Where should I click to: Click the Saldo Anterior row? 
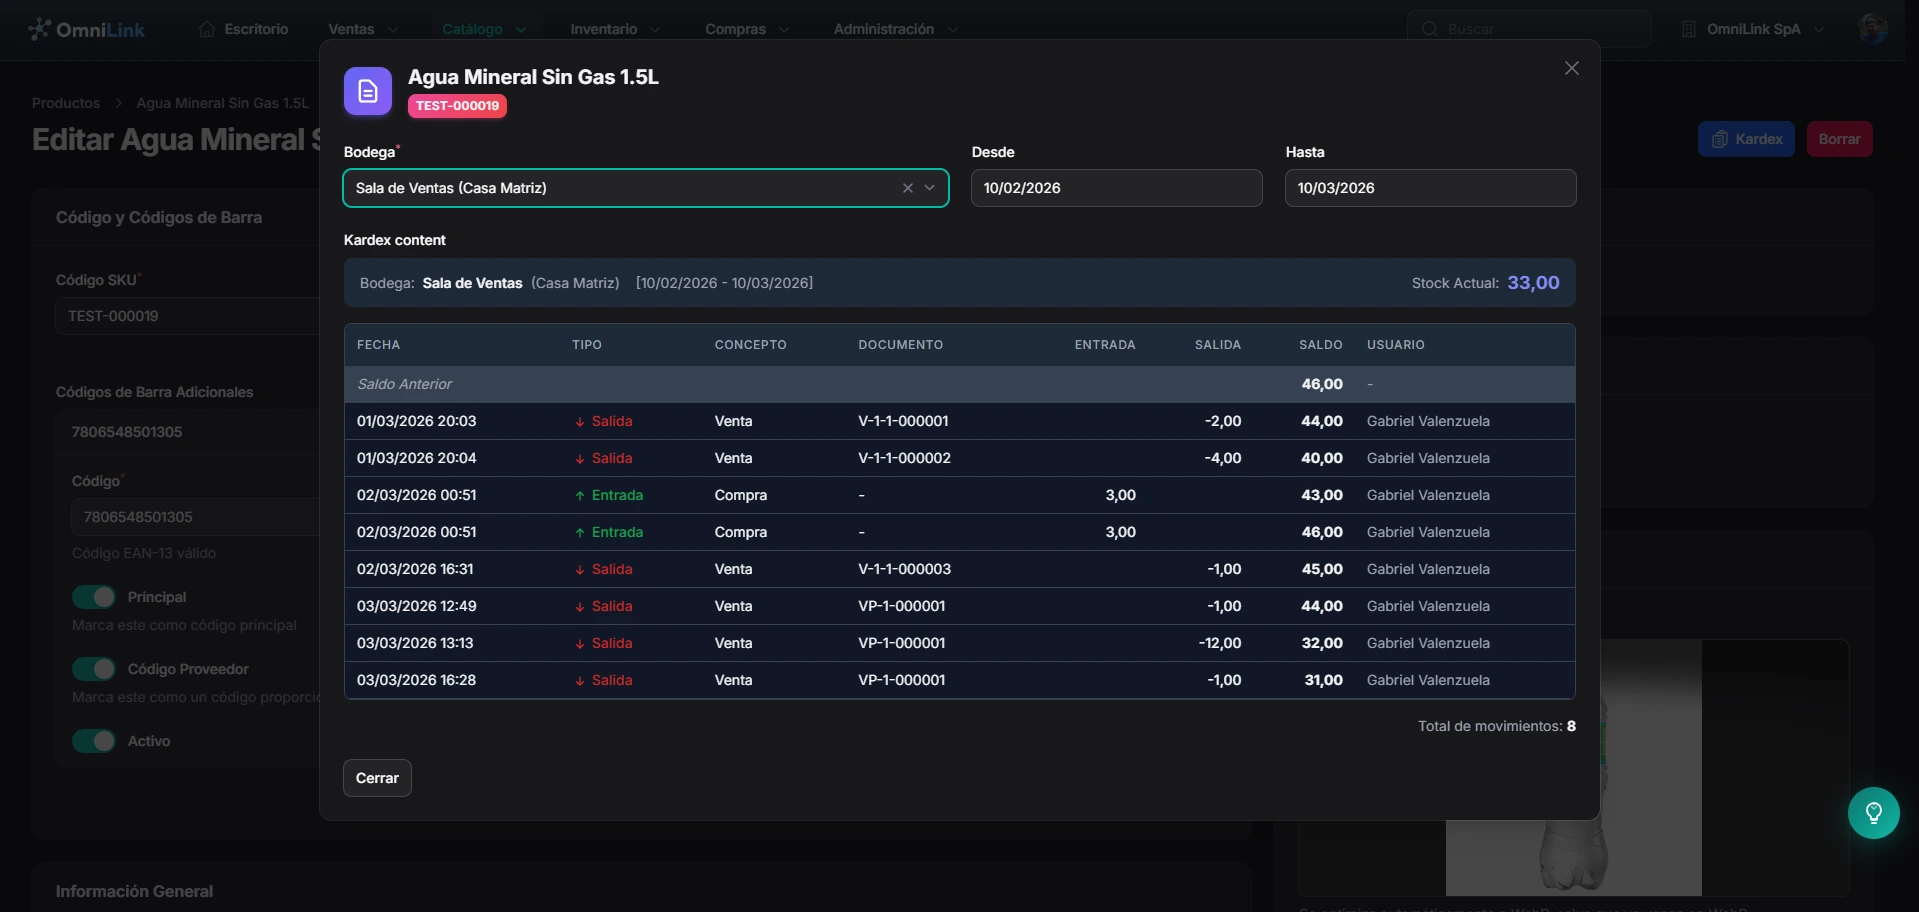click(x=960, y=384)
